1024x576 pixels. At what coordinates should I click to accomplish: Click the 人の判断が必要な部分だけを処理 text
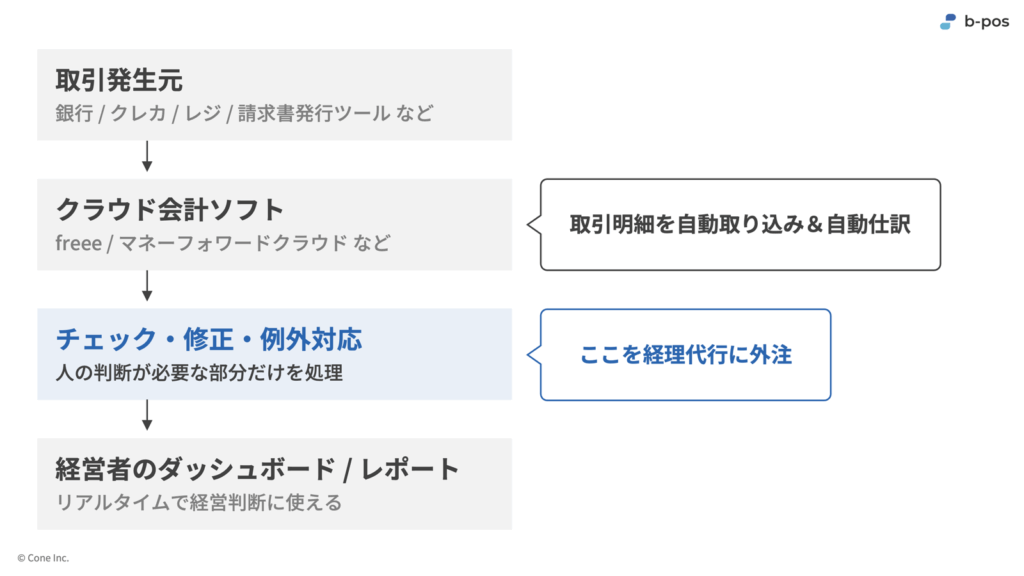click(199, 372)
